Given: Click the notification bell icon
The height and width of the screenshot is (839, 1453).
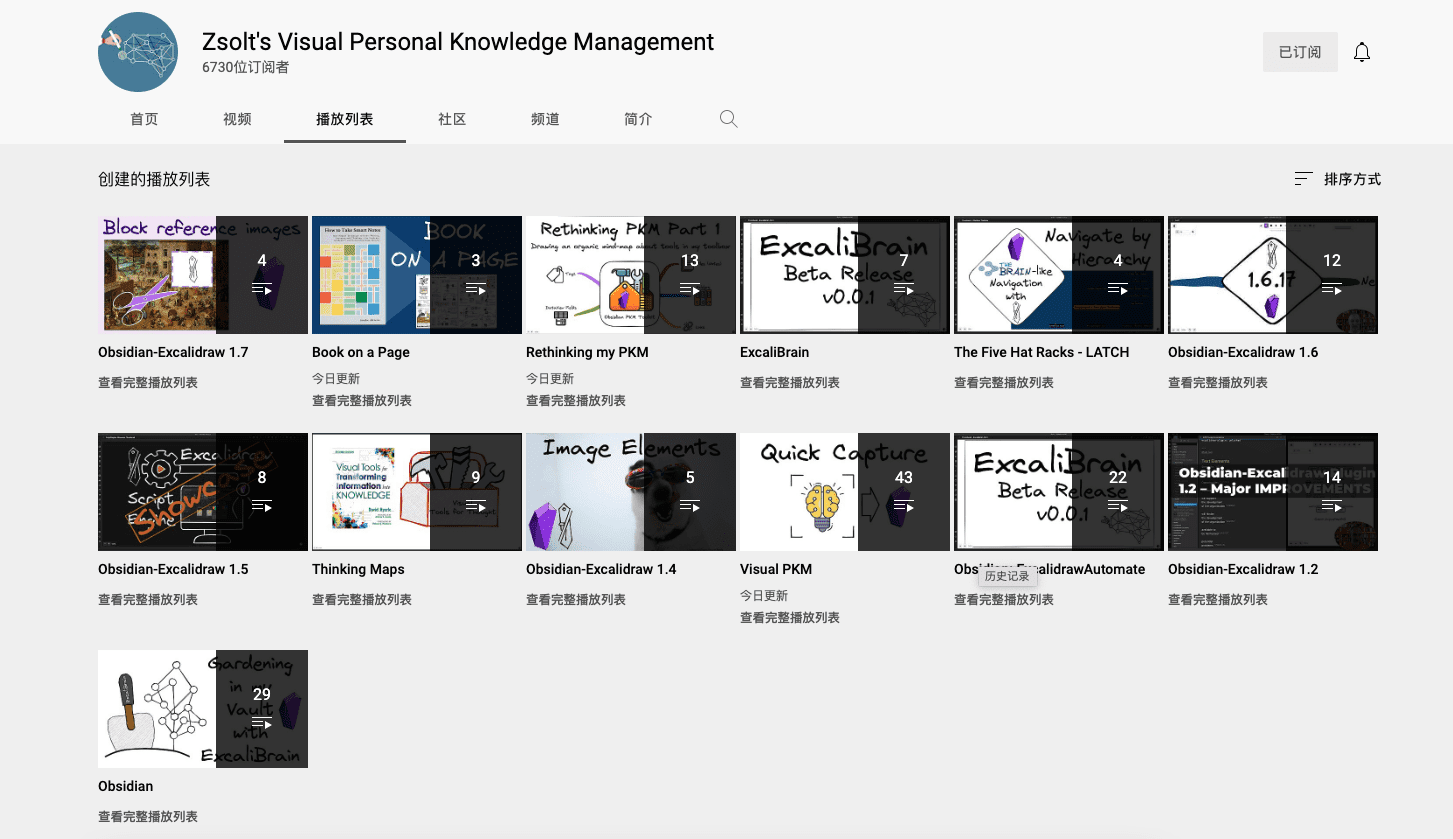Looking at the screenshot, I should (x=1361, y=52).
